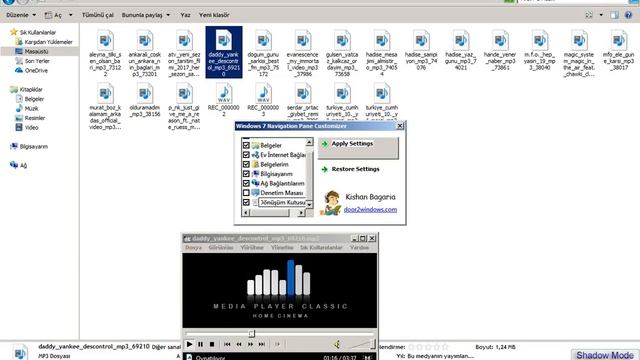Select the REC_0000003 WAV file
The width and height of the screenshot is (640, 360).
263,100
